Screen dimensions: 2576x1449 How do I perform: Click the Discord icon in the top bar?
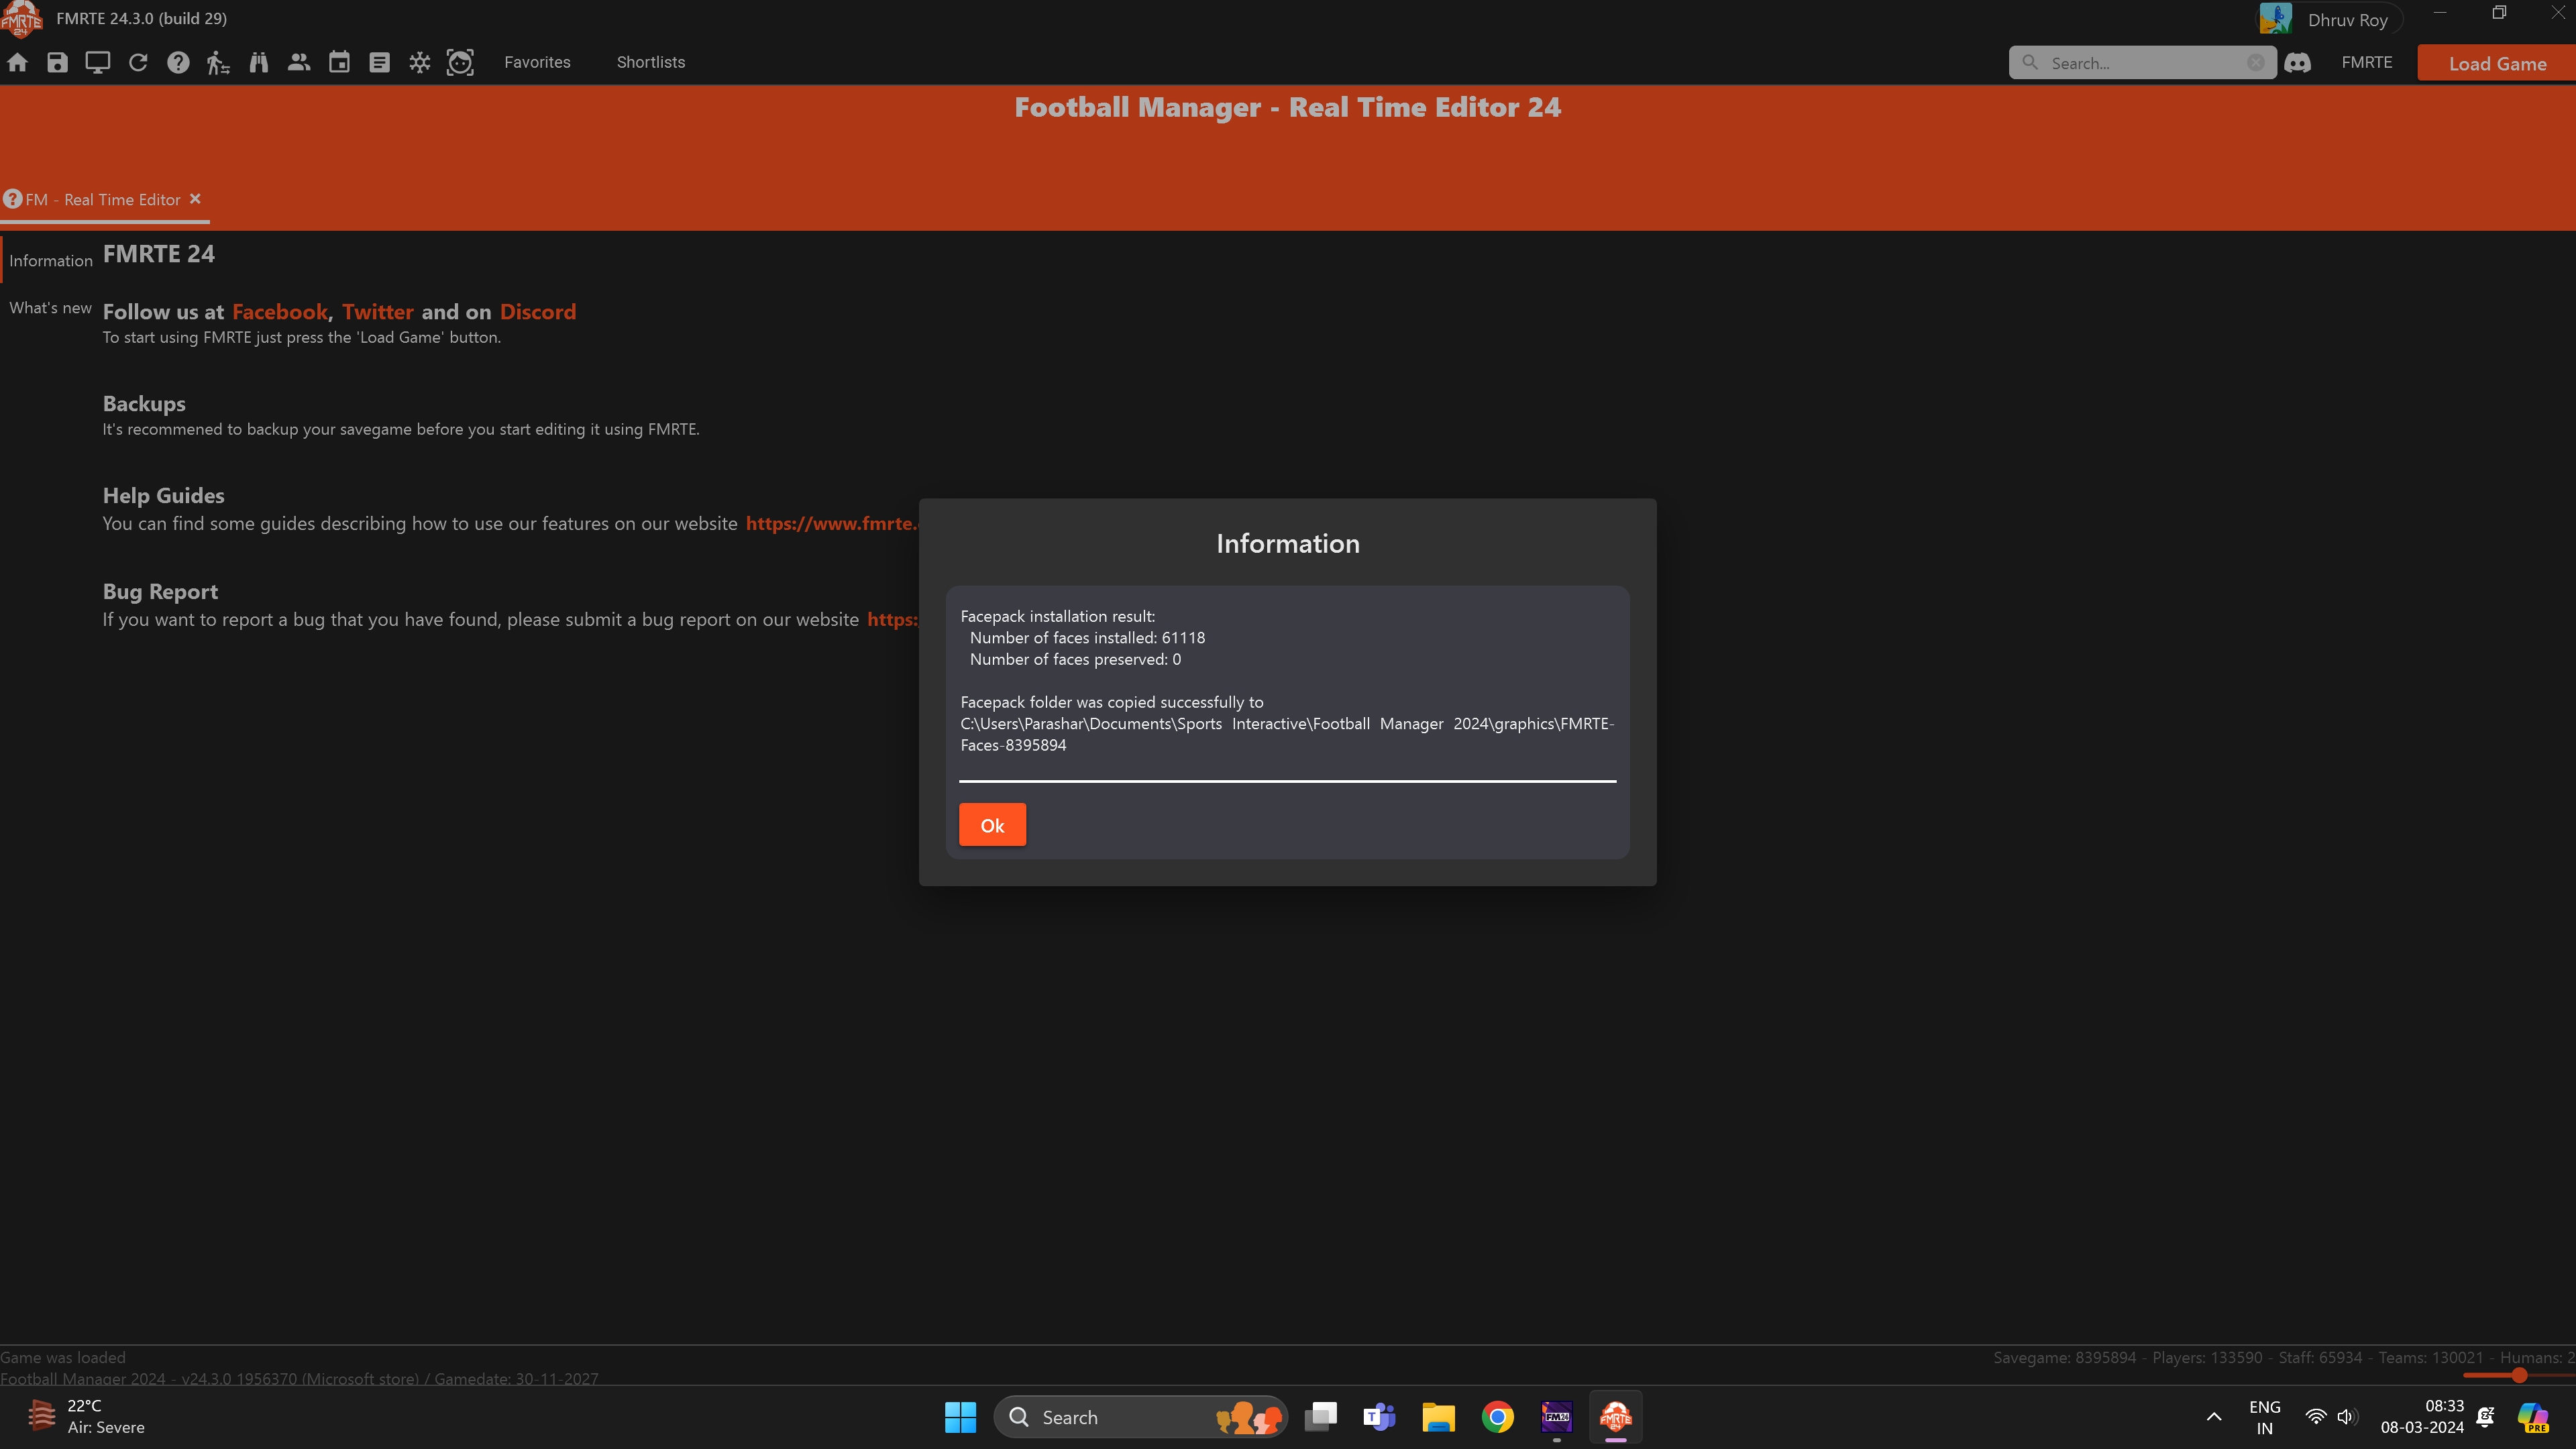tap(2298, 63)
